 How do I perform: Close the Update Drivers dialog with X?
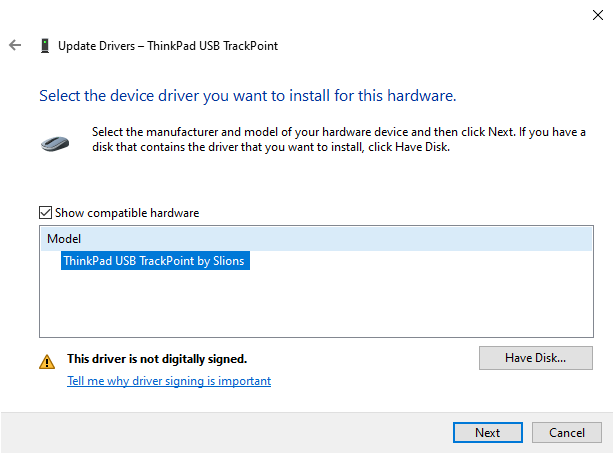tap(598, 15)
